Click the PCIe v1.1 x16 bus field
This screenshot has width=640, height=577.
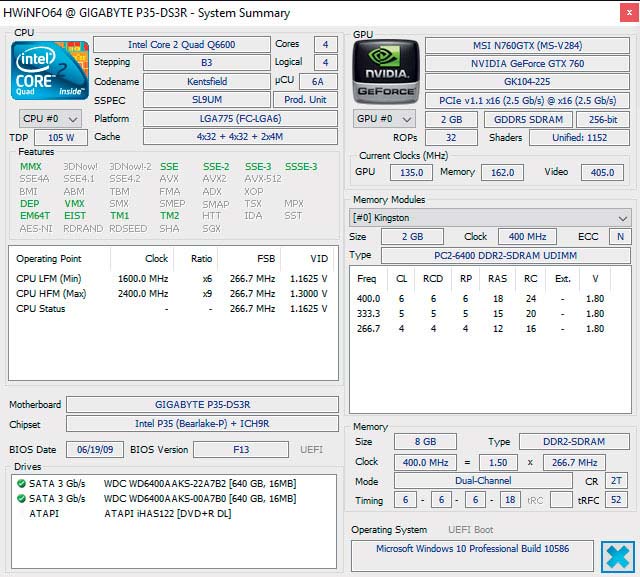click(527, 100)
